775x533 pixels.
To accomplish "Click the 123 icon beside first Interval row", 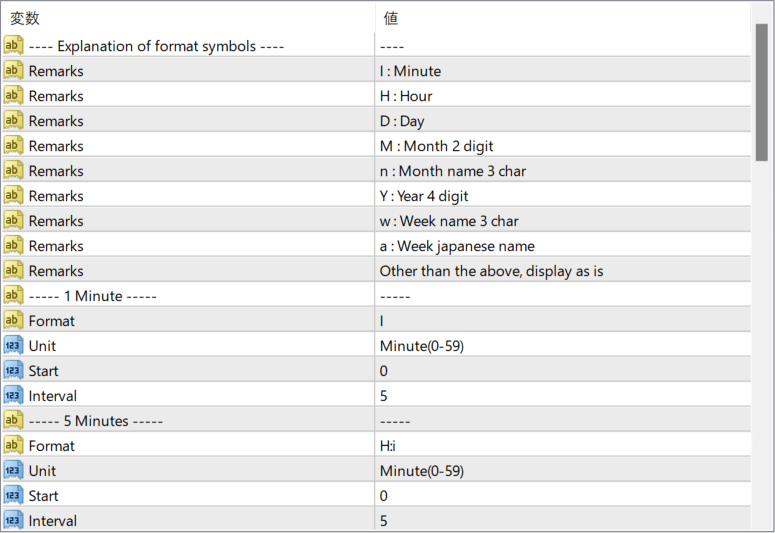I will point(13,396).
